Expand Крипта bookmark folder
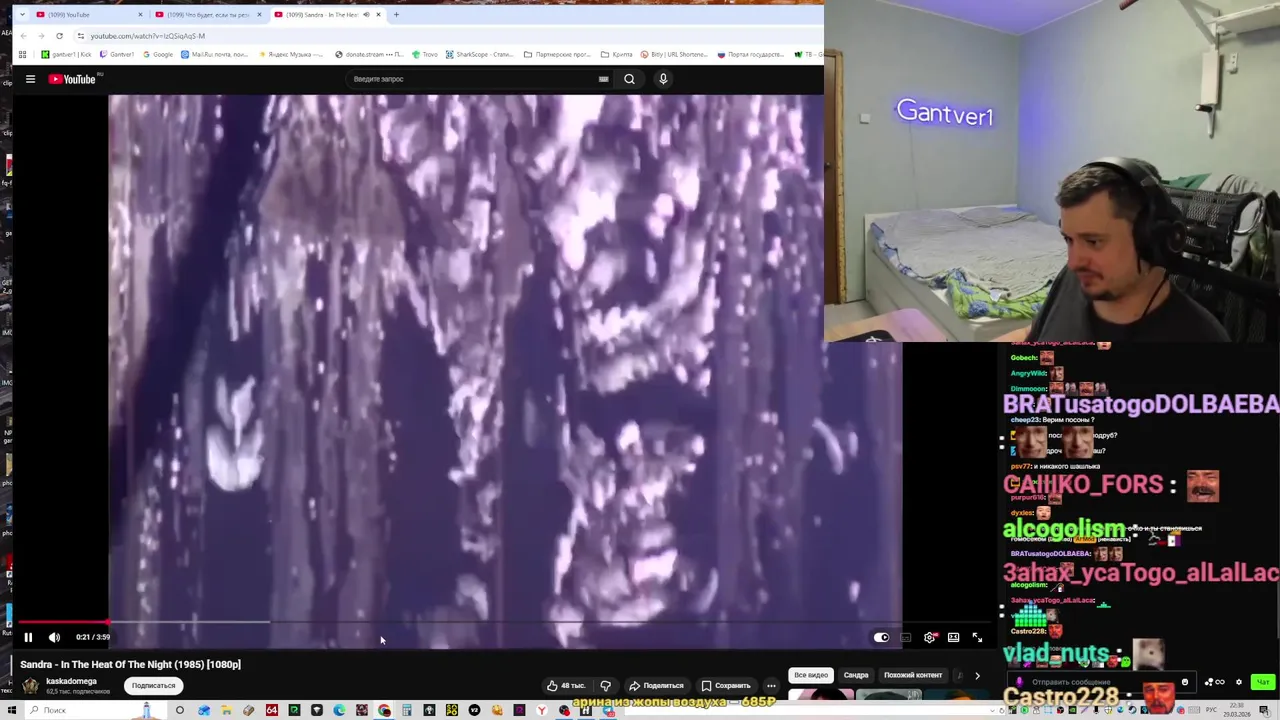Image resolution: width=1280 pixels, height=720 pixels. click(617, 54)
